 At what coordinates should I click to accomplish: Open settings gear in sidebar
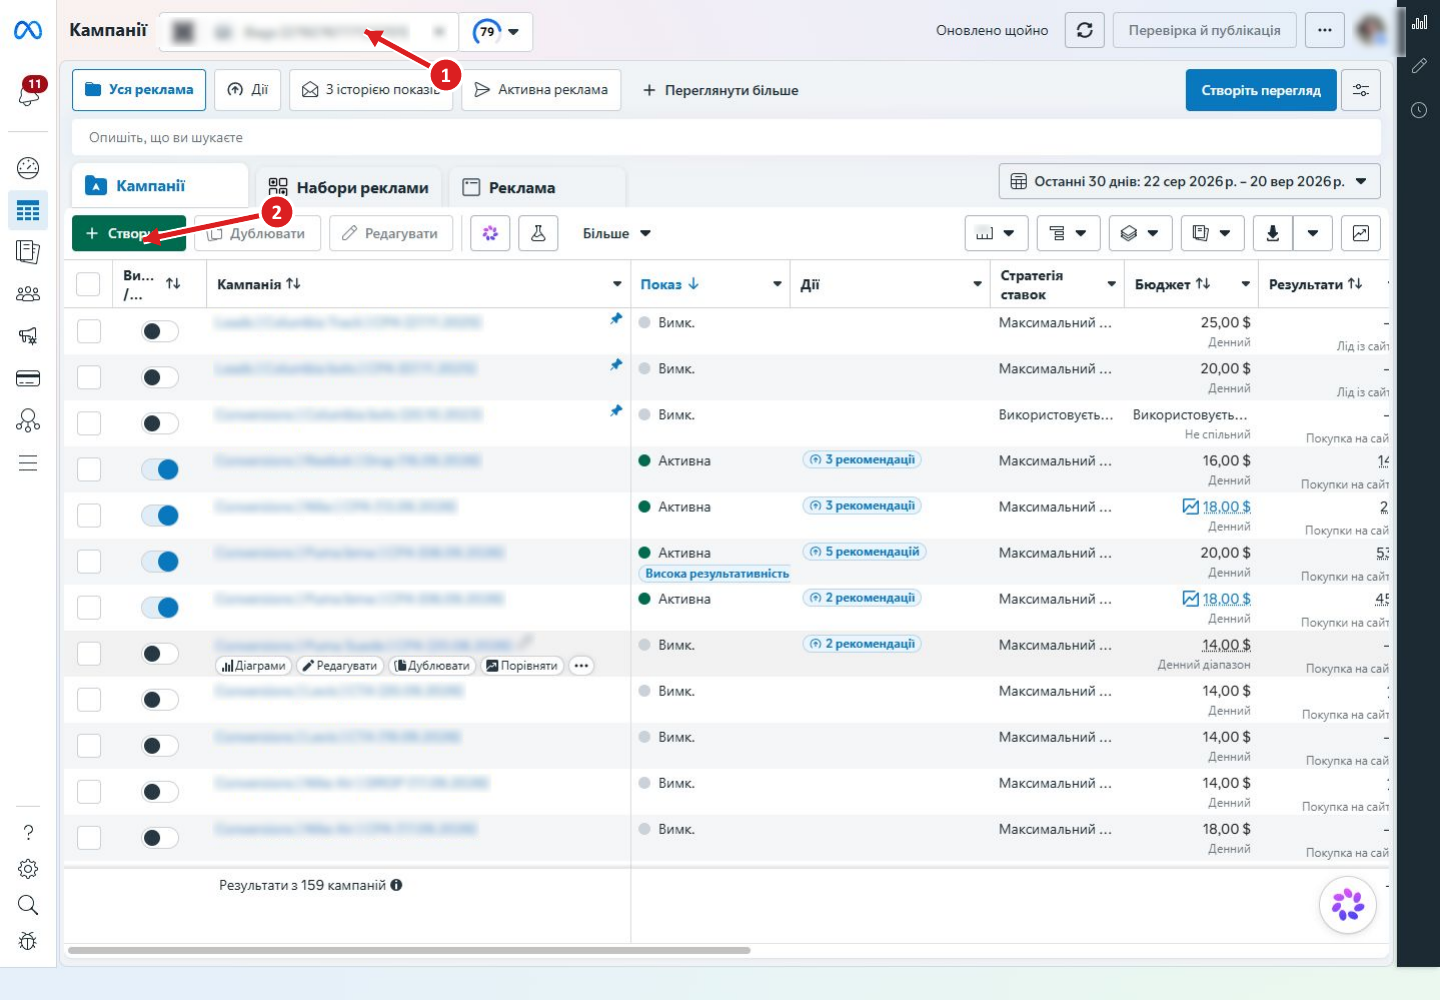pyautogui.click(x=28, y=869)
